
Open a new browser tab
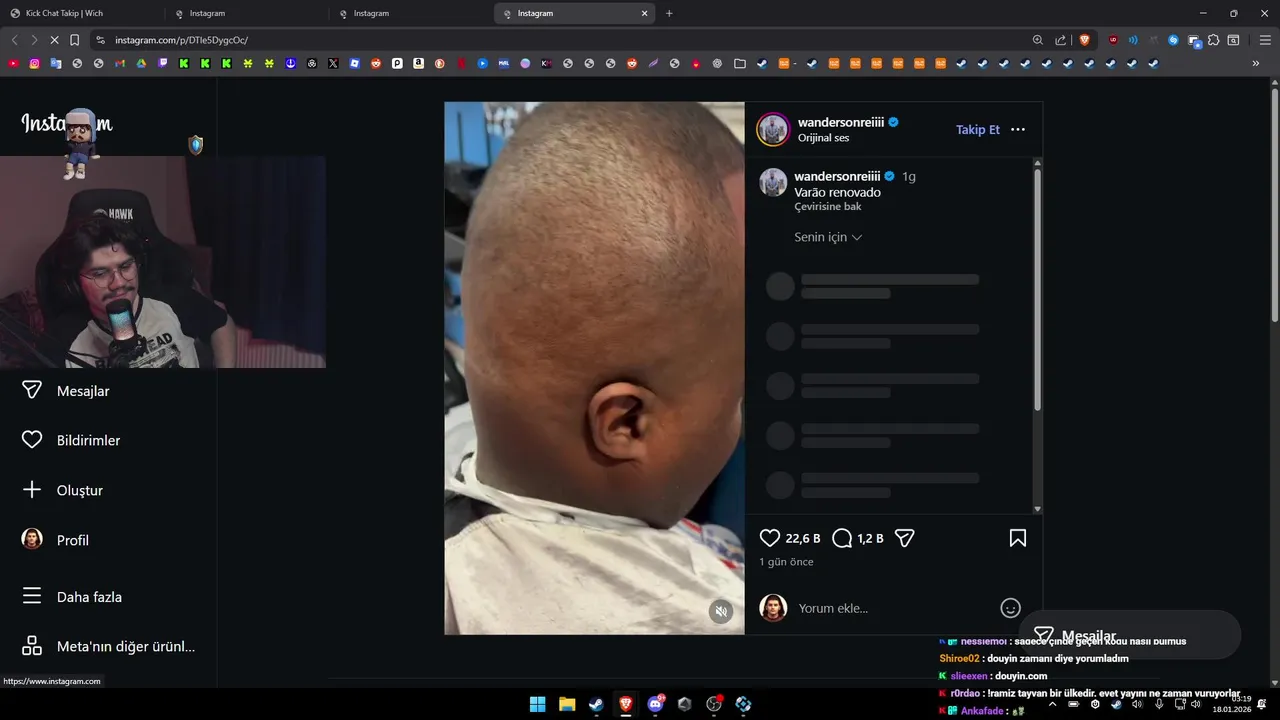tap(669, 13)
